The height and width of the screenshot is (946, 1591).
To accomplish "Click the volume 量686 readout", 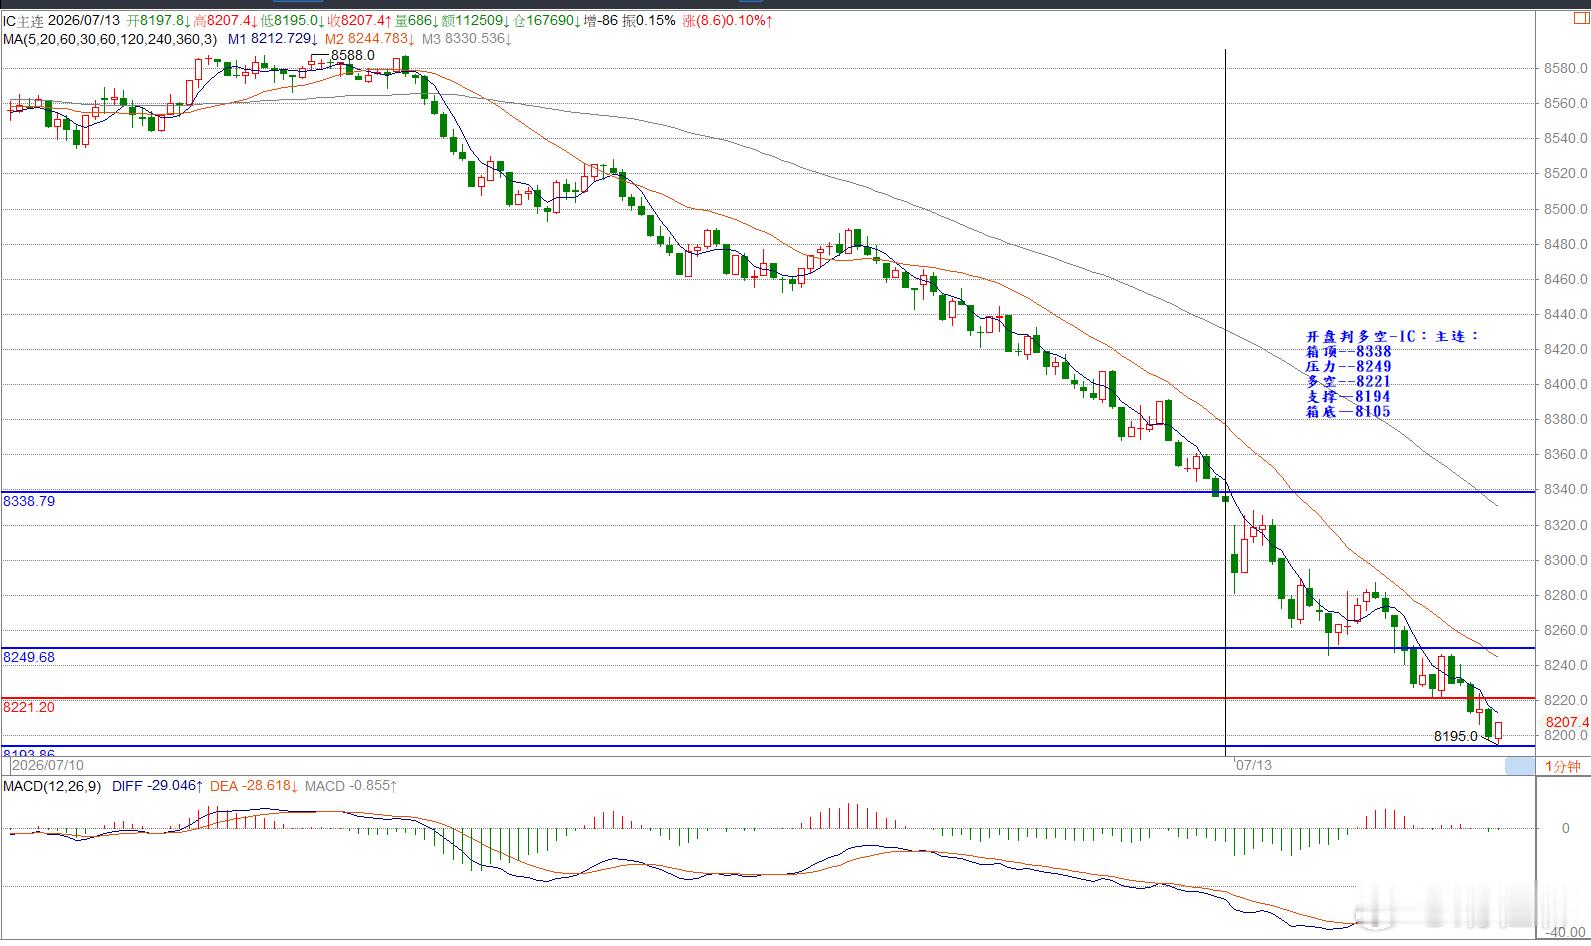I will coord(417,21).
